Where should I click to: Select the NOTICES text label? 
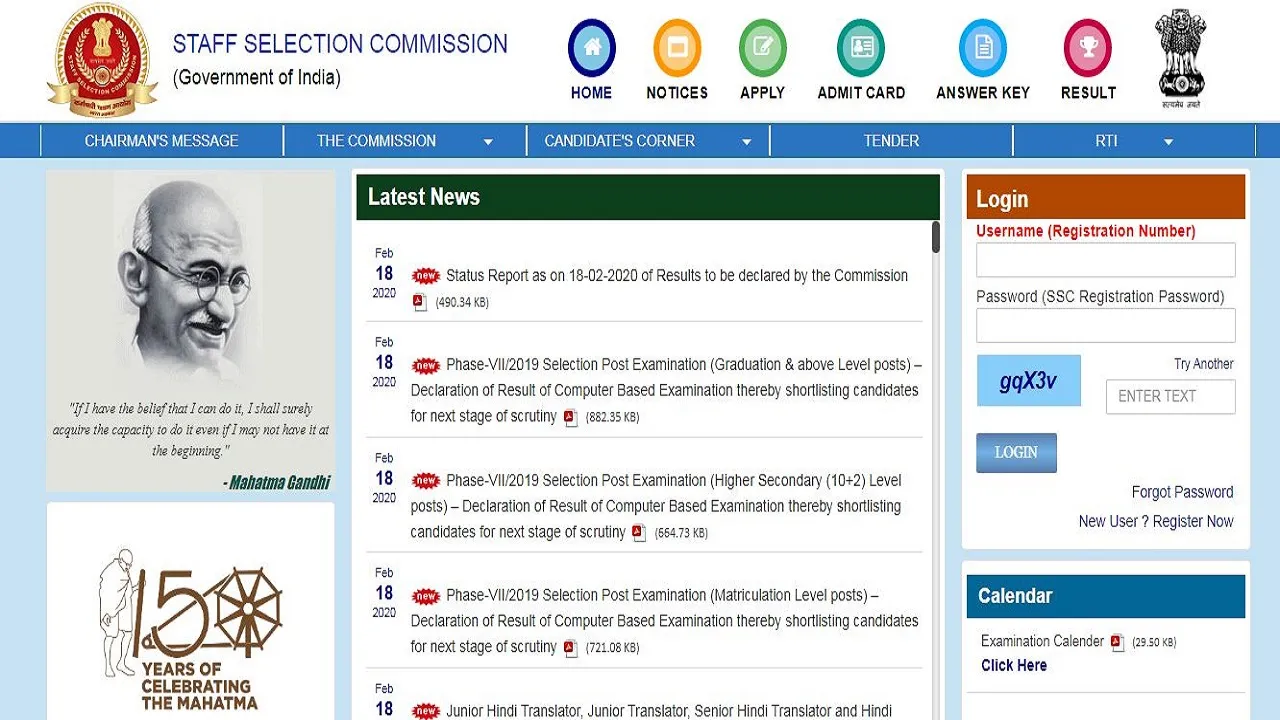point(677,93)
